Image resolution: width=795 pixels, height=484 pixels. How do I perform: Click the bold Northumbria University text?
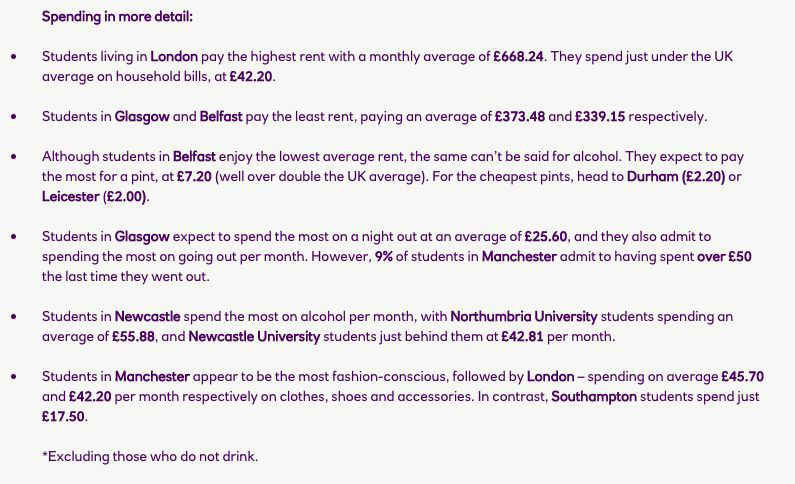point(524,317)
